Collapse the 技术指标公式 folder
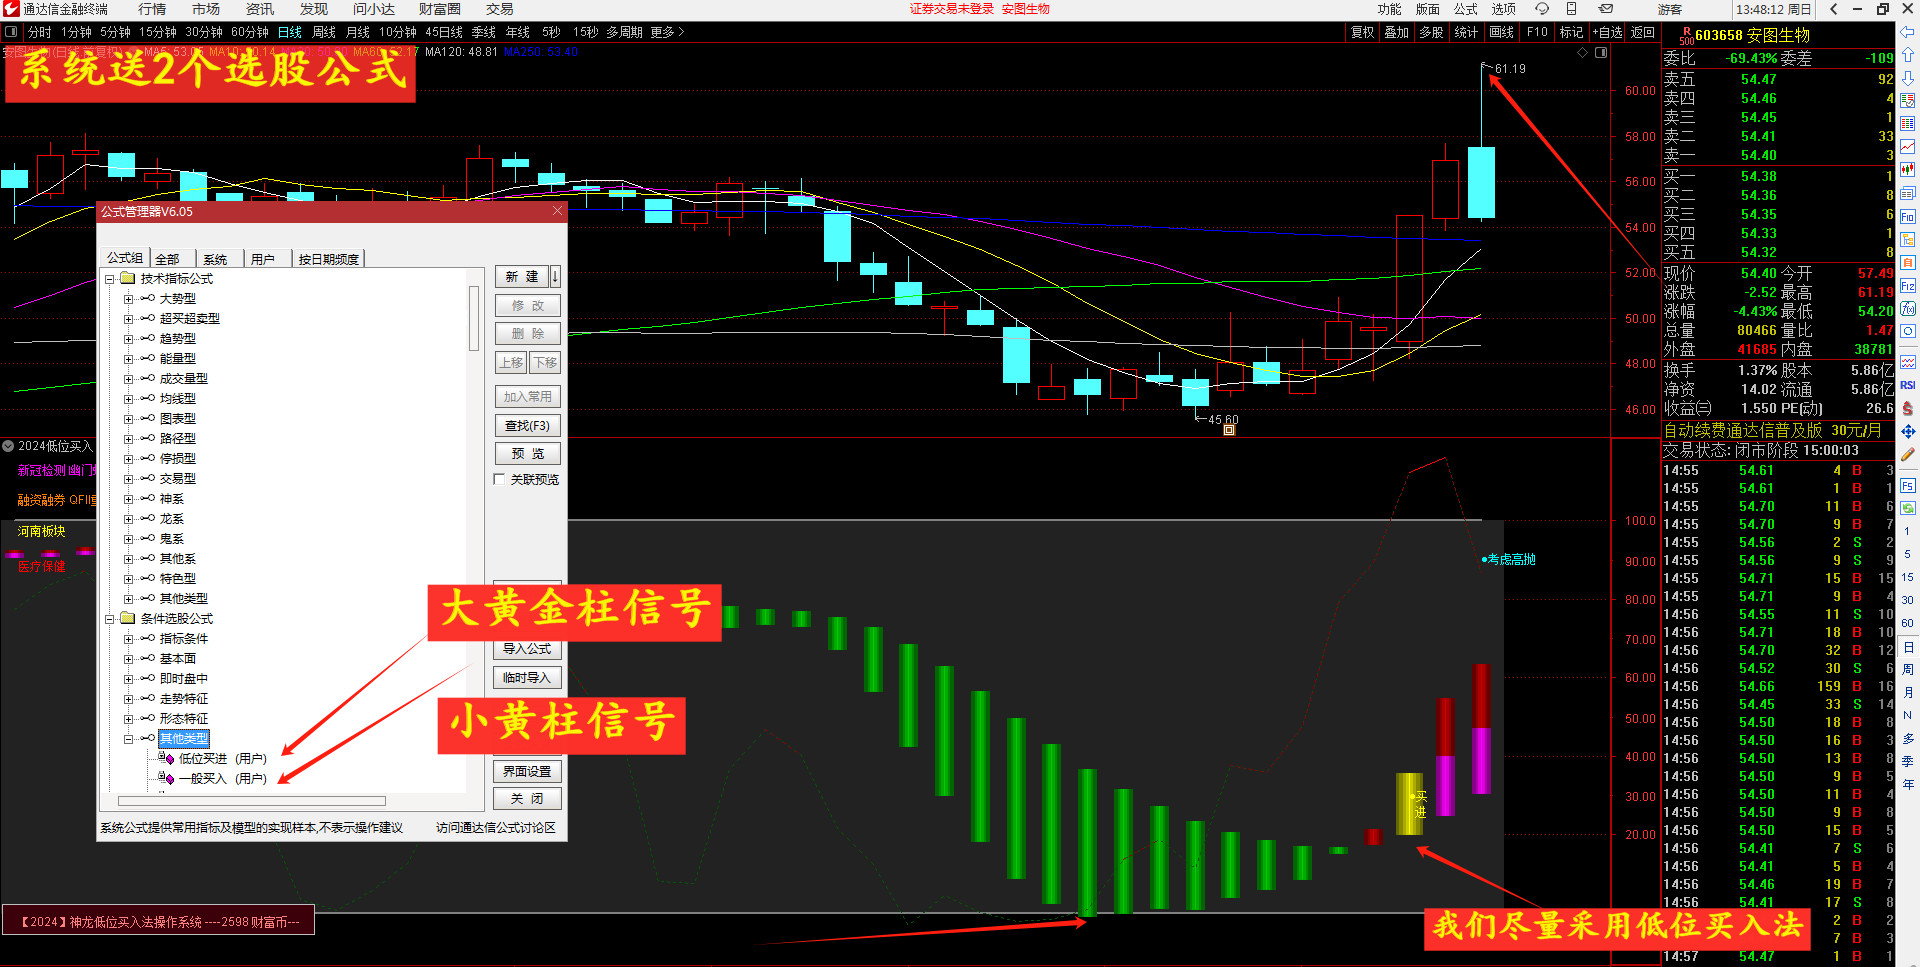 click(x=110, y=279)
